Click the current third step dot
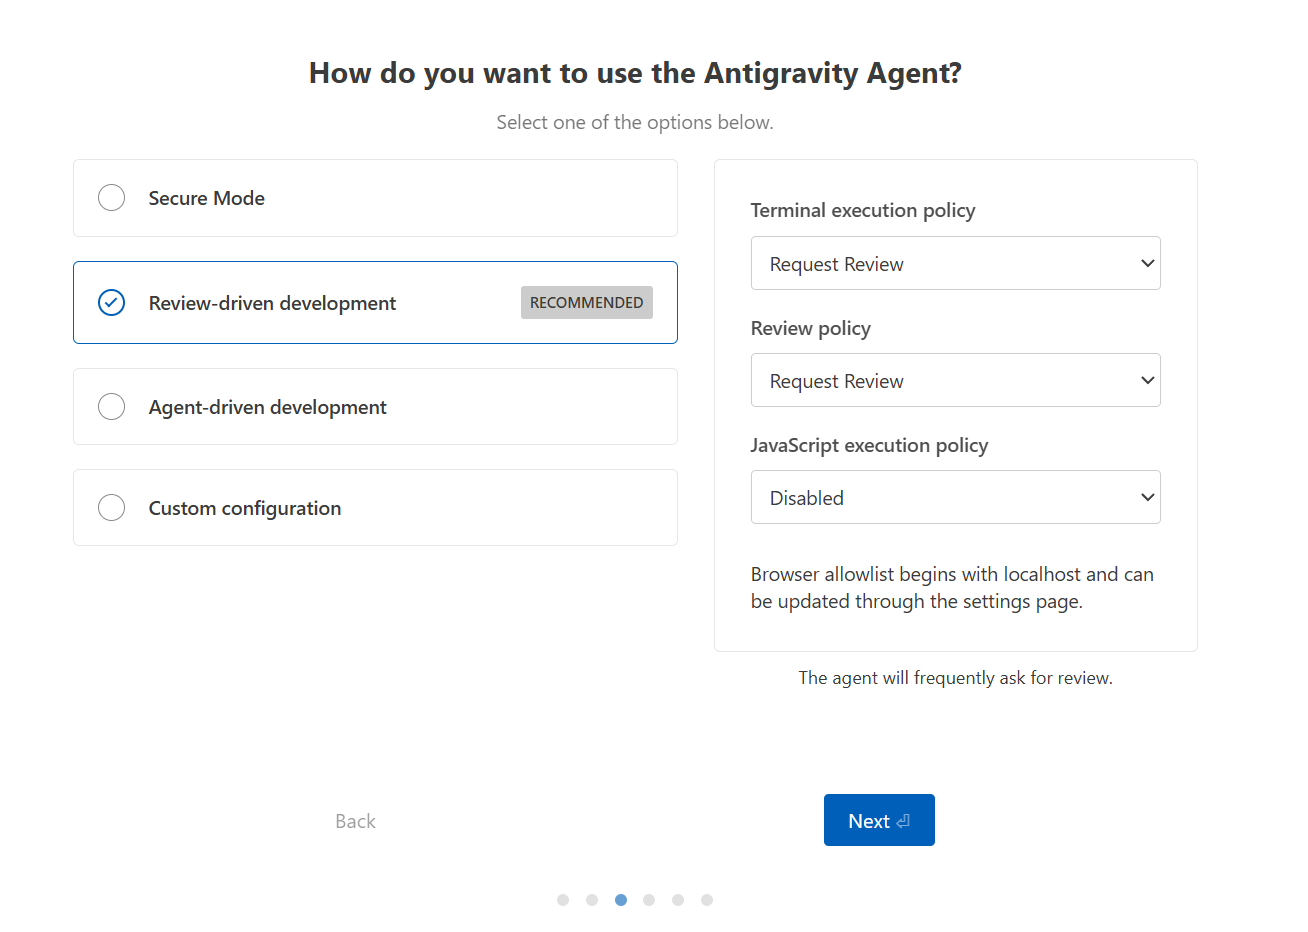1308x932 pixels. point(621,900)
